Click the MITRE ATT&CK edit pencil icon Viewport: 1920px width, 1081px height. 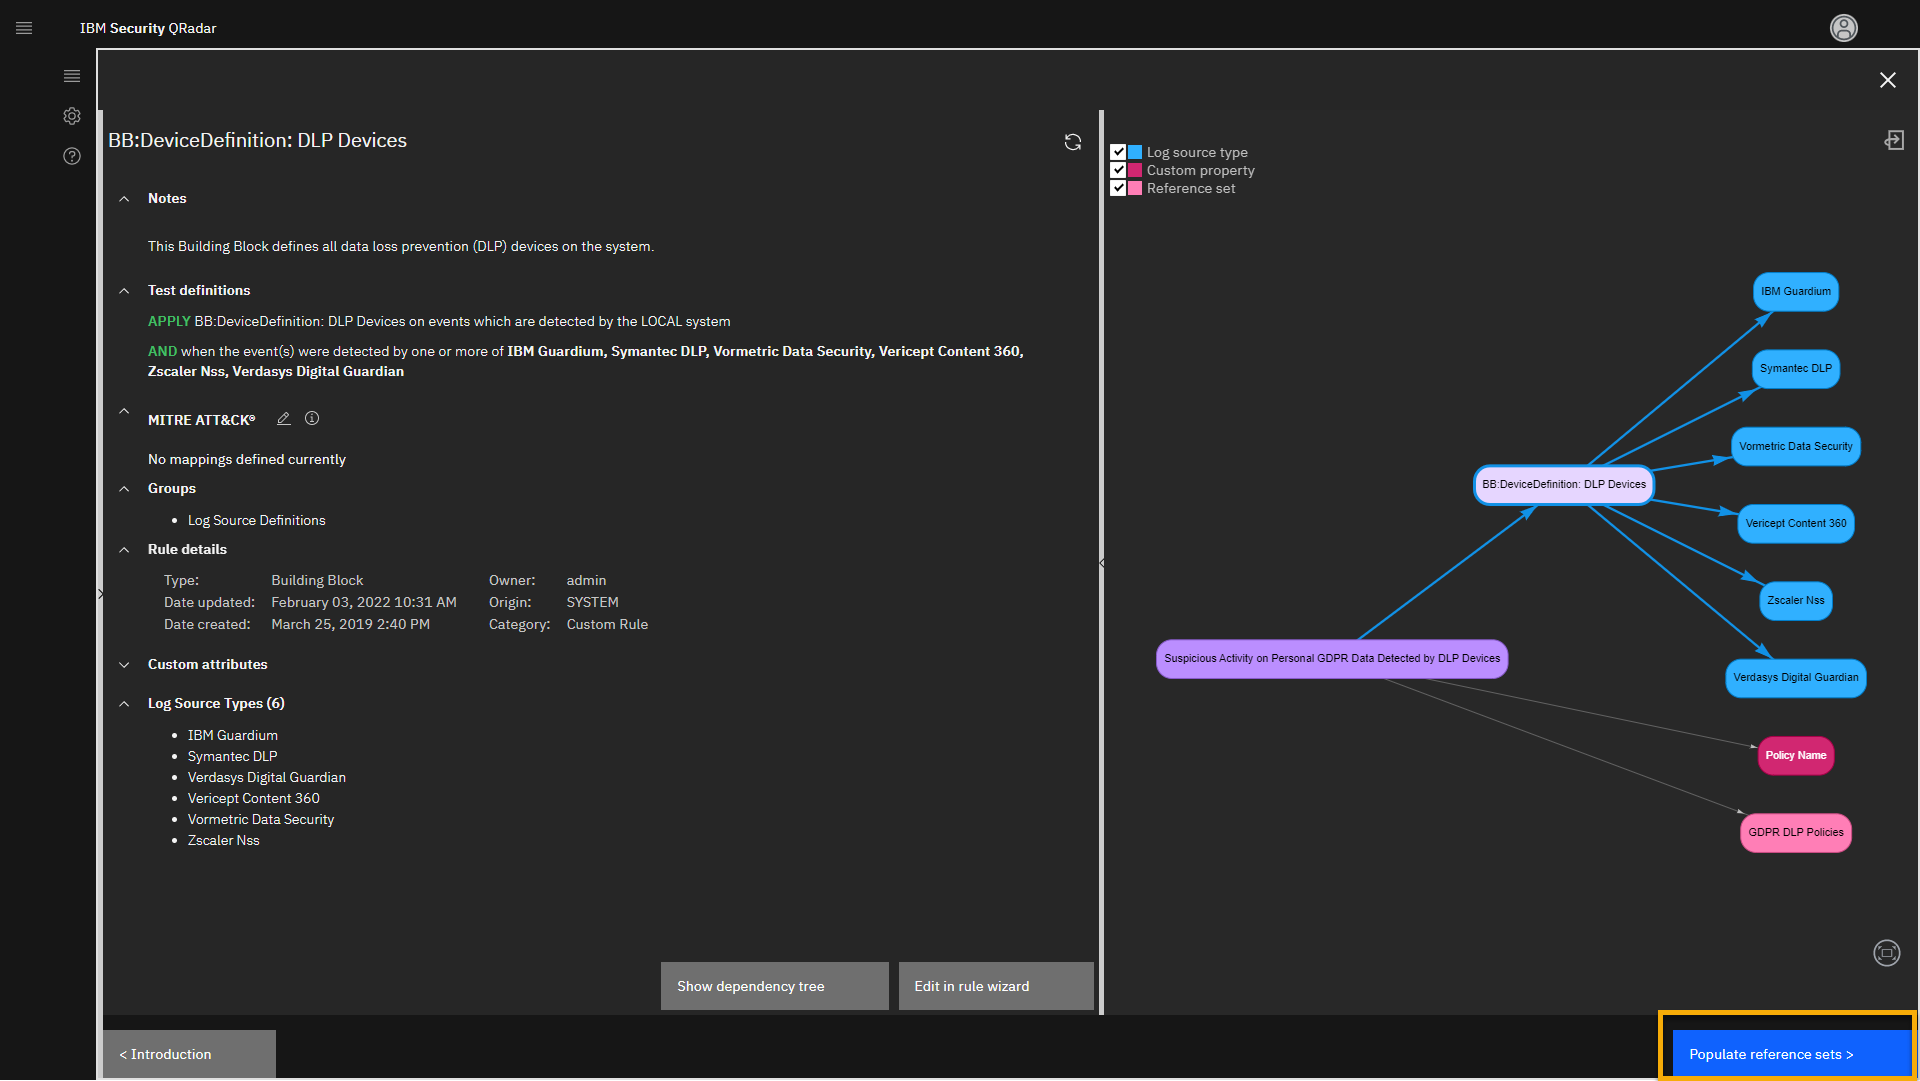(x=284, y=419)
